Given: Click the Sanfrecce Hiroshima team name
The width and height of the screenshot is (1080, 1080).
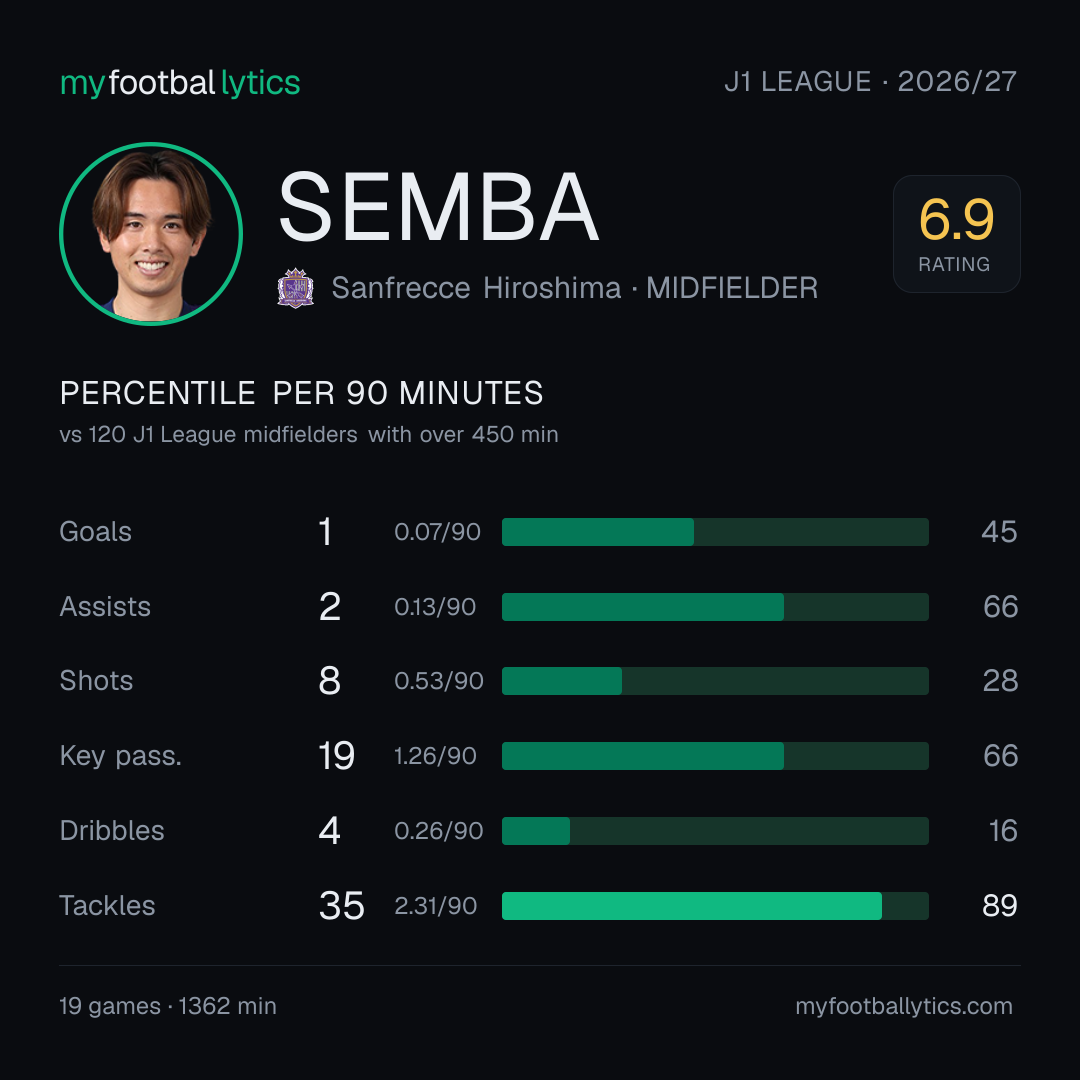Looking at the screenshot, I should [x=476, y=288].
